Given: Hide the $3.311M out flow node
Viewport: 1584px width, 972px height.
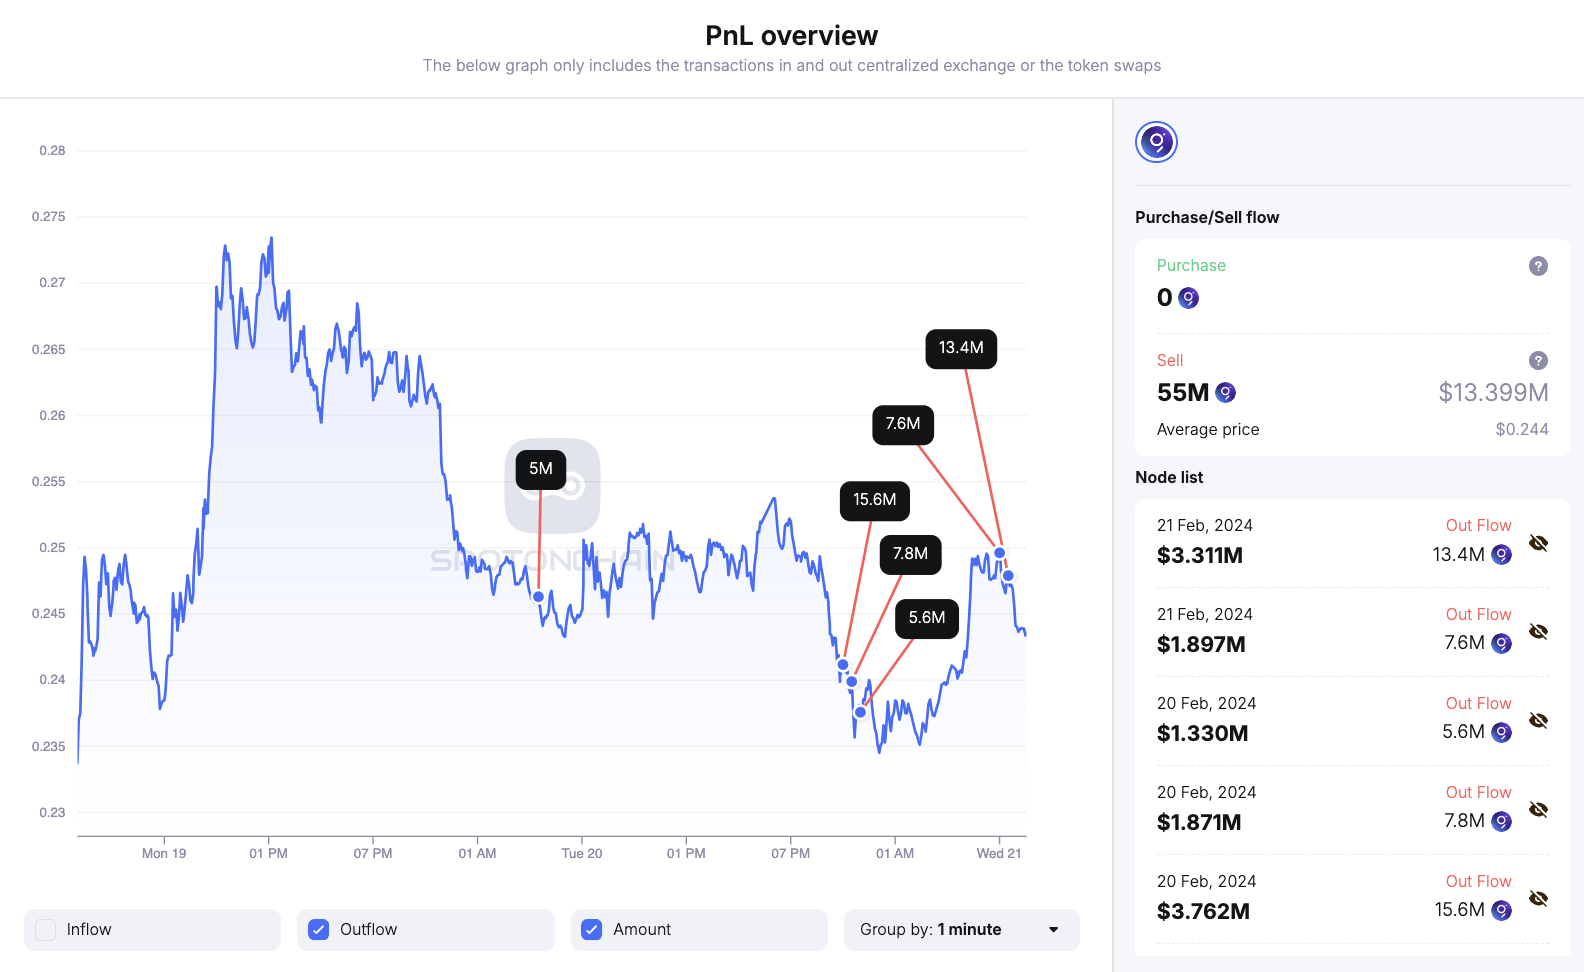Looking at the screenshot, I should click(x=1538, y=543).
